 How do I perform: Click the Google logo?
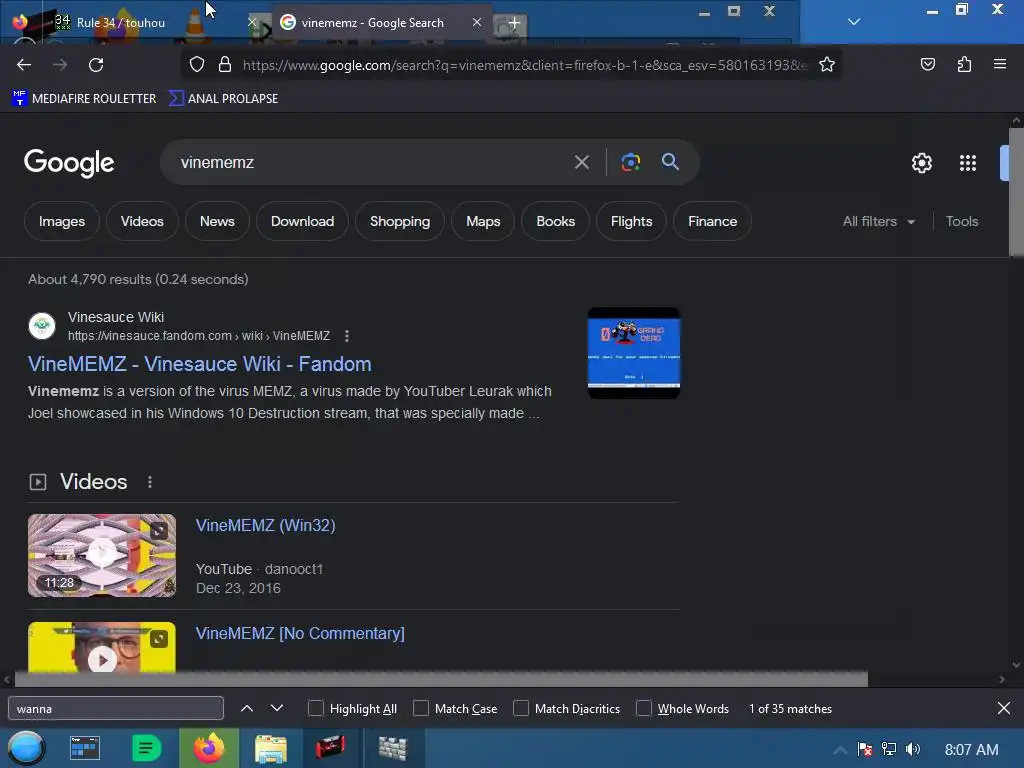(x=69, y=163)
